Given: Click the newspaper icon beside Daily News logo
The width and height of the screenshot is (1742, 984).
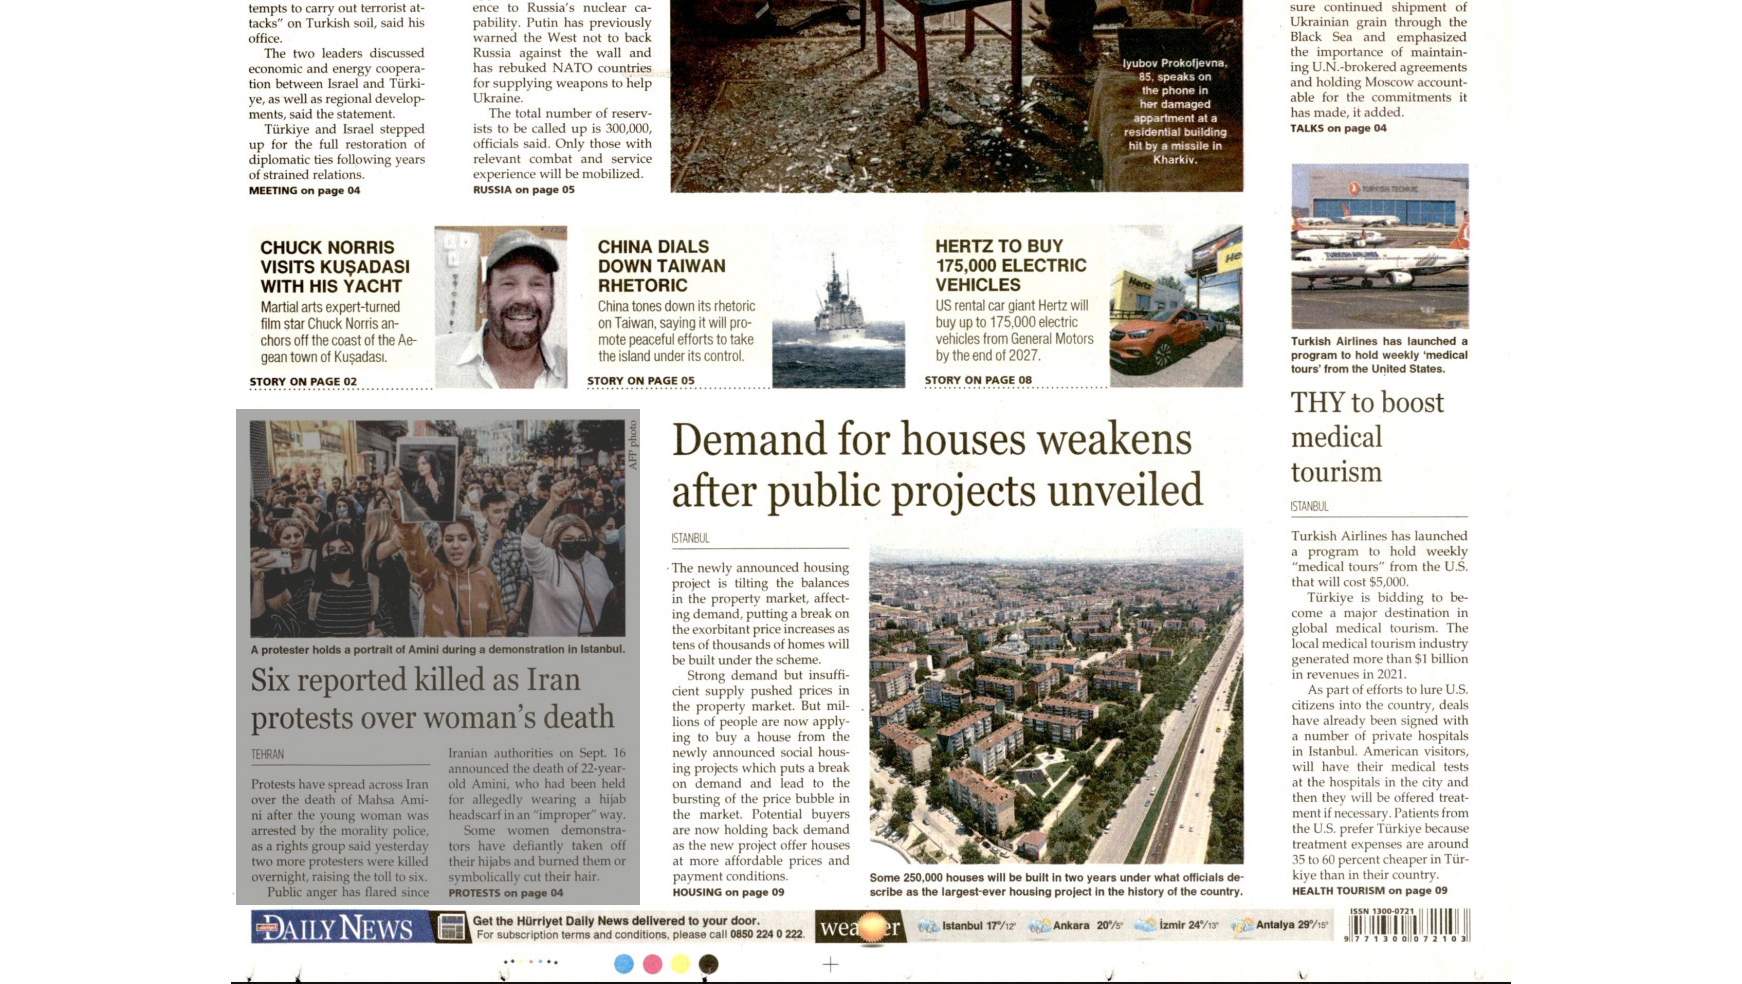Looking at the screenshot, I should click(x=452, y=928).
